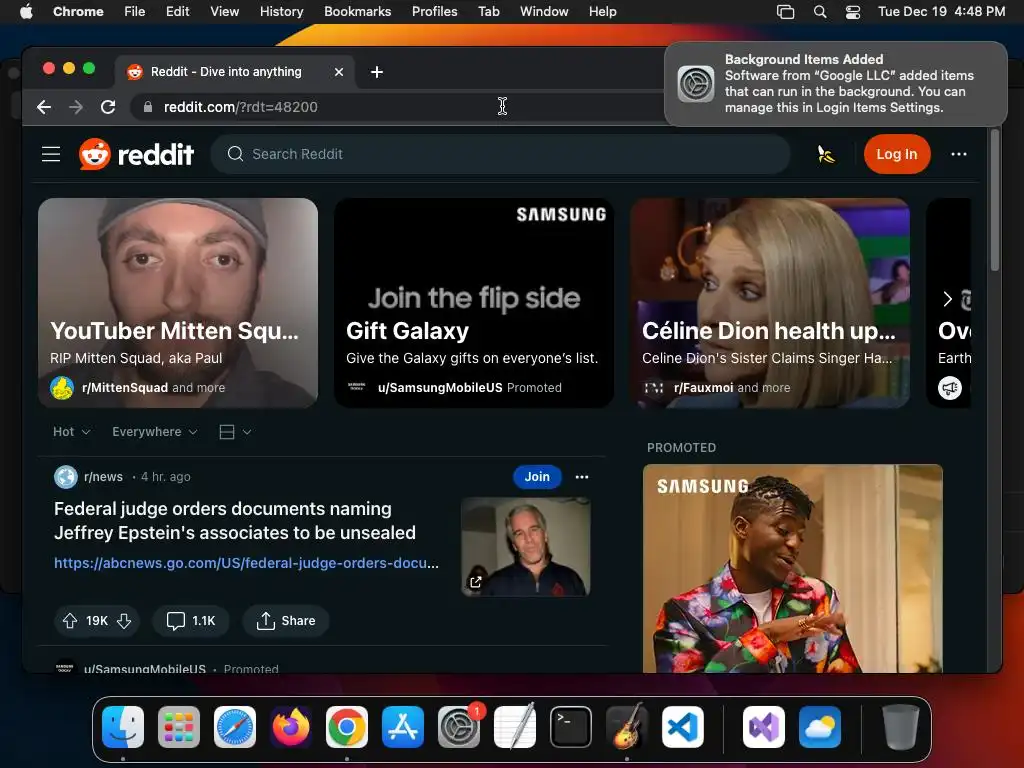
Task: Open Safari in the Dock
Action: point(235,727)
